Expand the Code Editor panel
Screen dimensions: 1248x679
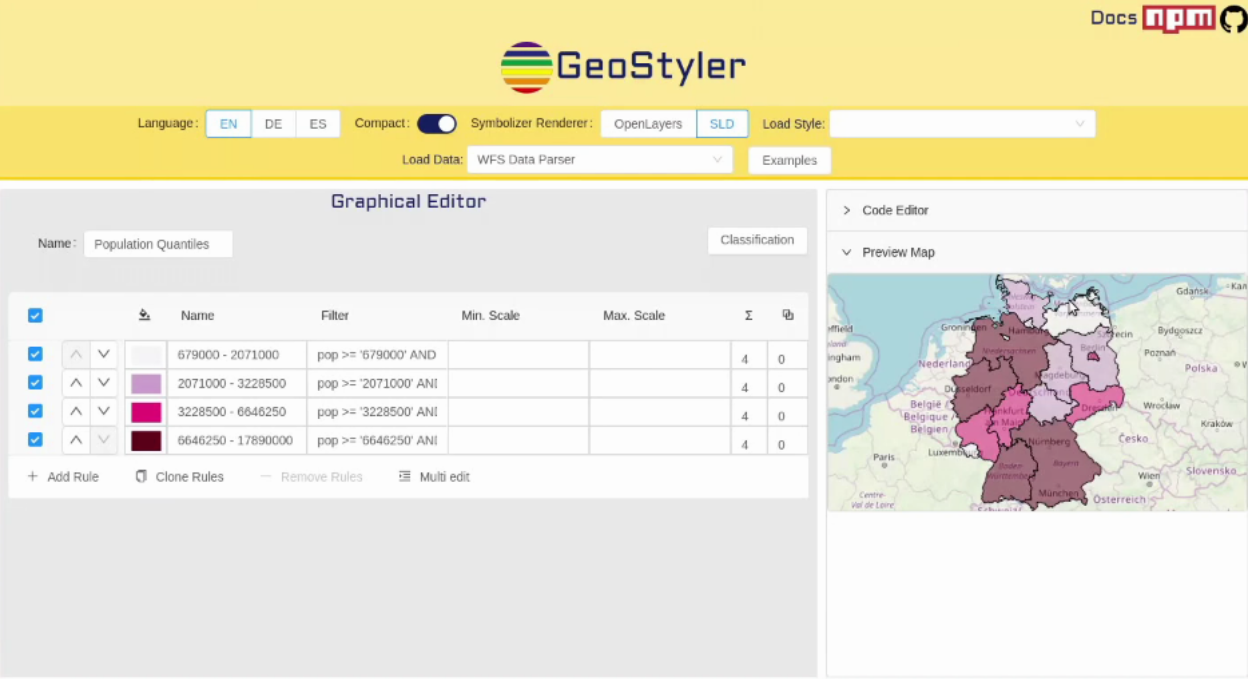[895, 210]
